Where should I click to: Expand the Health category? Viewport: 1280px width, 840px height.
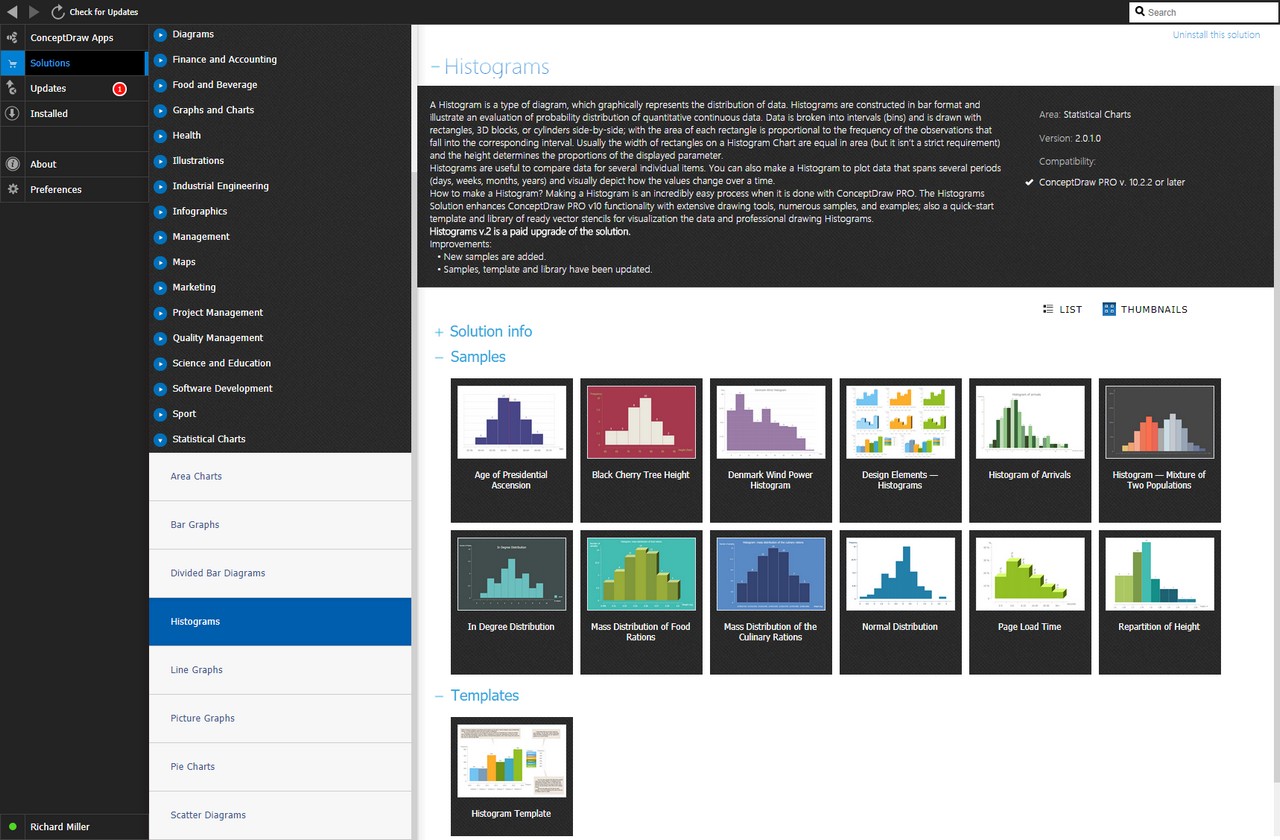click(160, 135)
